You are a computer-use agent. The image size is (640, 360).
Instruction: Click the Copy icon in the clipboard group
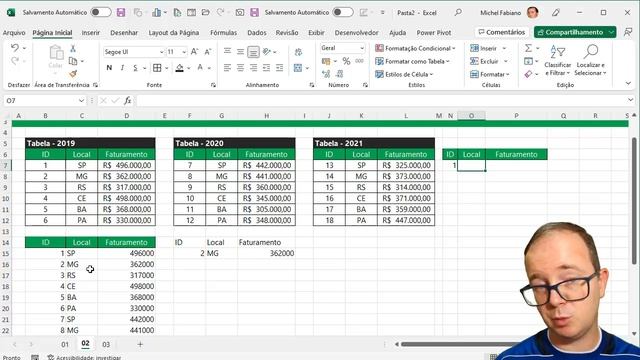[73, 61]
